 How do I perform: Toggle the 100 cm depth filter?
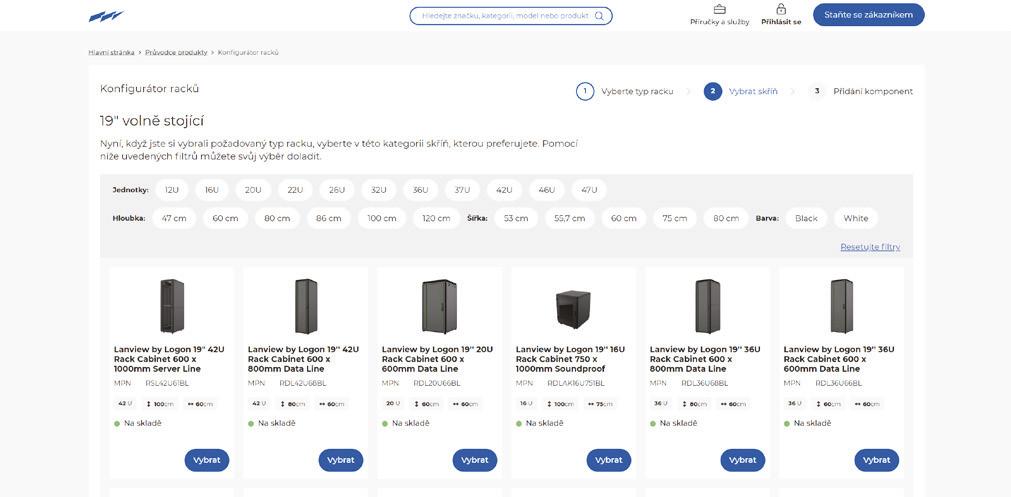tap(382, 218)
